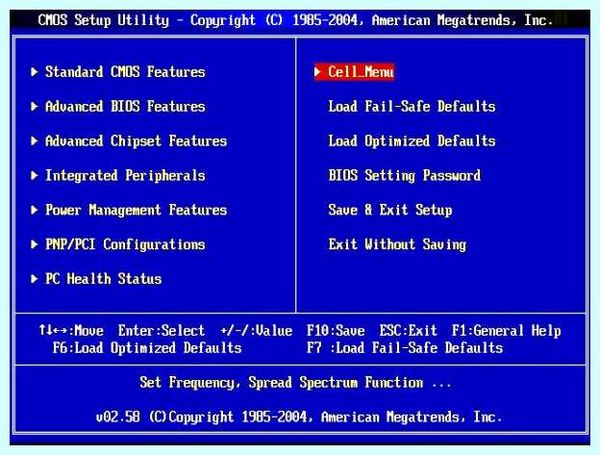Screen dimensions: 600x455
Task: Open PNP/PCI Configurations menu
Action: pyautogui.click(x=125, y=245)
